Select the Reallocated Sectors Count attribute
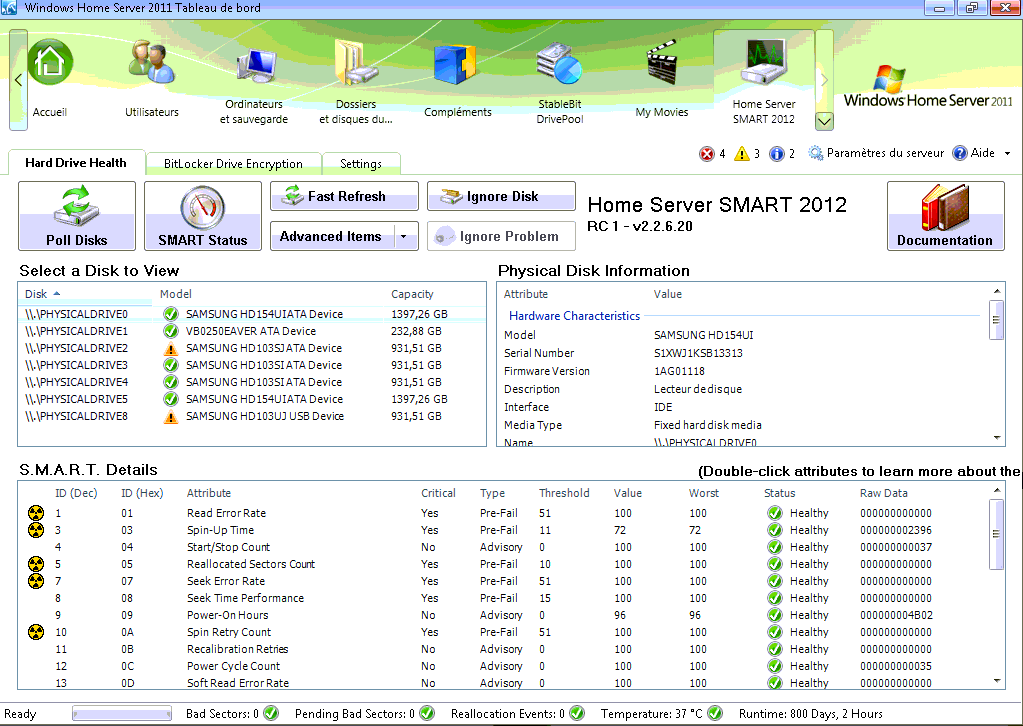Image resolution: width=1023 pixels, height=726 pixels. (251, 564)
